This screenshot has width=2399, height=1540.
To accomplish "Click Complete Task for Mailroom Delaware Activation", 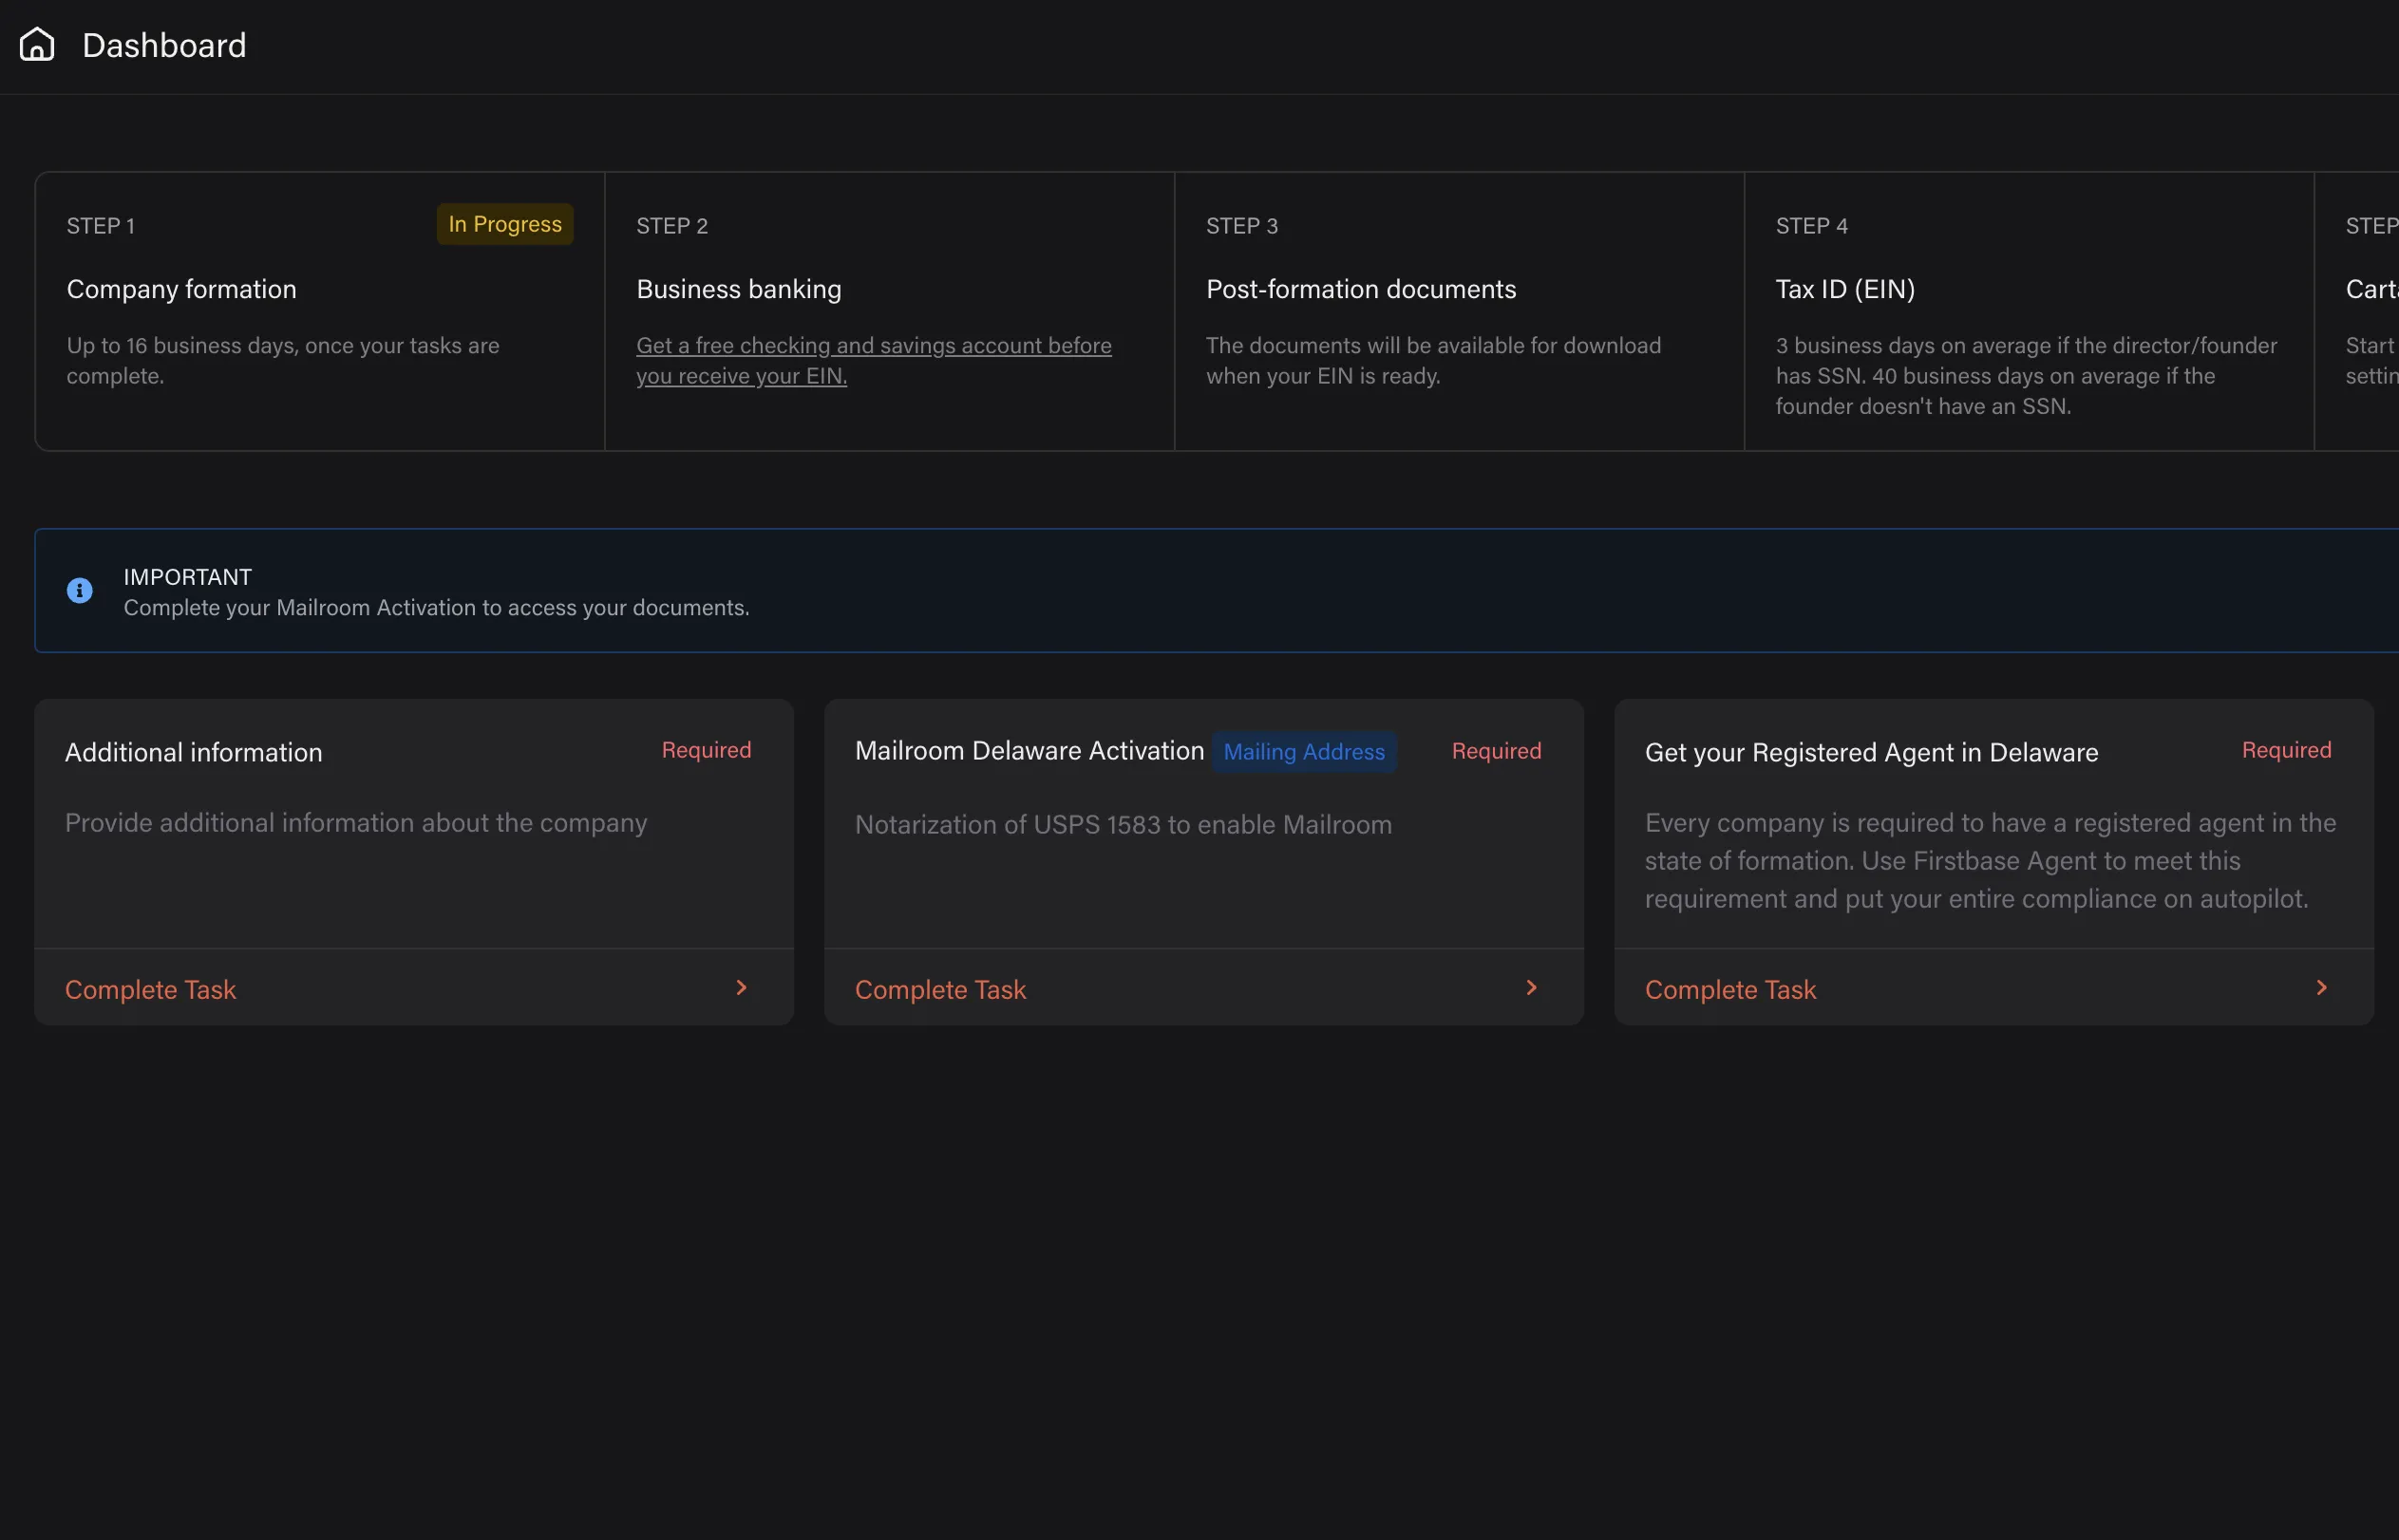I will pyautogui.click(x=940, y=989).
